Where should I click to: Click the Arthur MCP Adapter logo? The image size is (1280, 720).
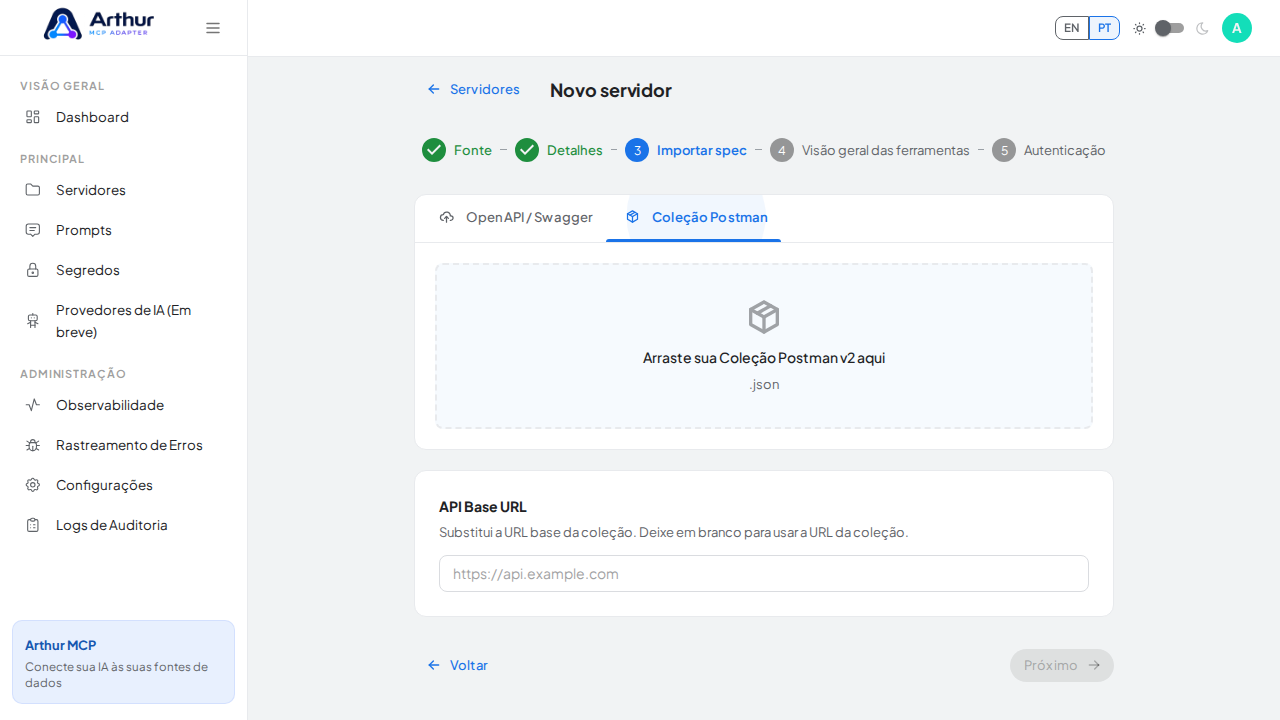point(99,24)
